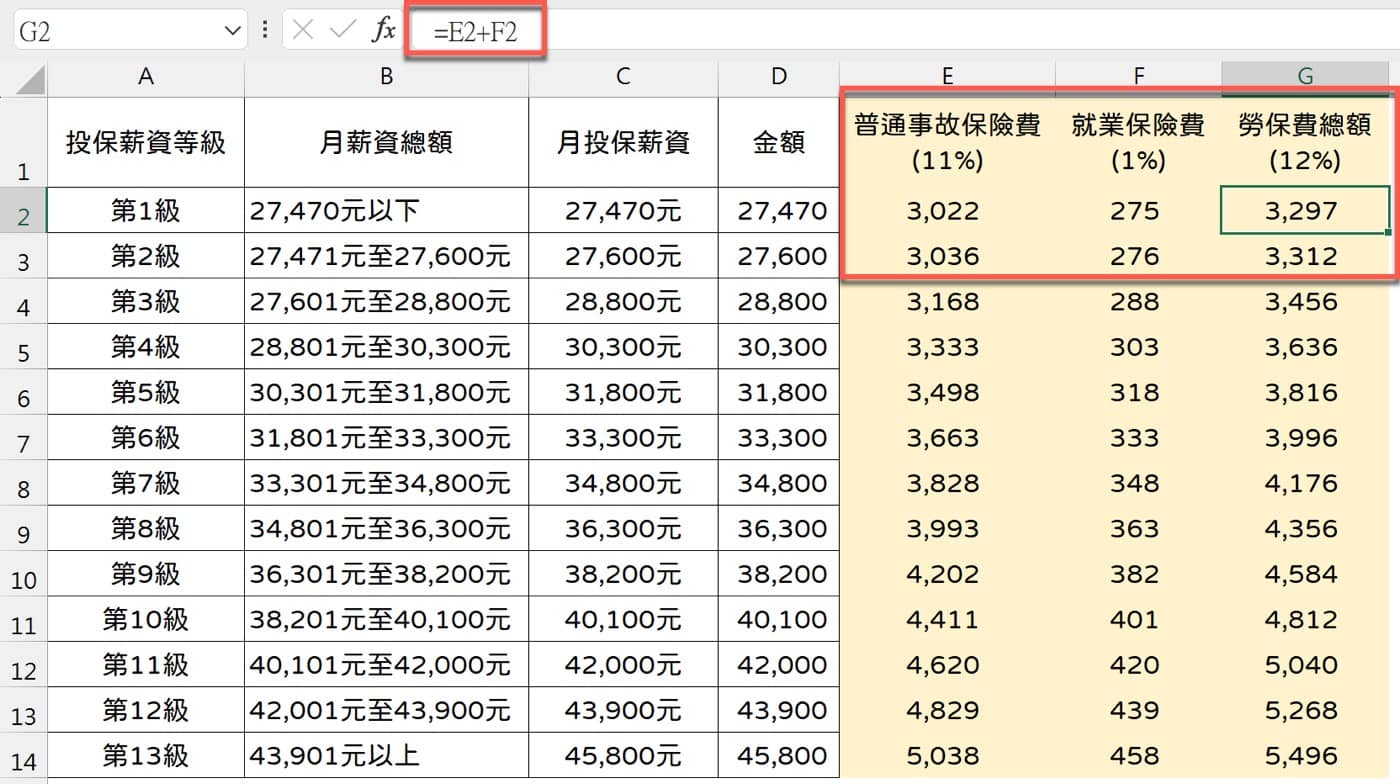The height and width of the screenshot is (784, 1400).
Task: Click the header cell 金額
Action: point(779,142)
